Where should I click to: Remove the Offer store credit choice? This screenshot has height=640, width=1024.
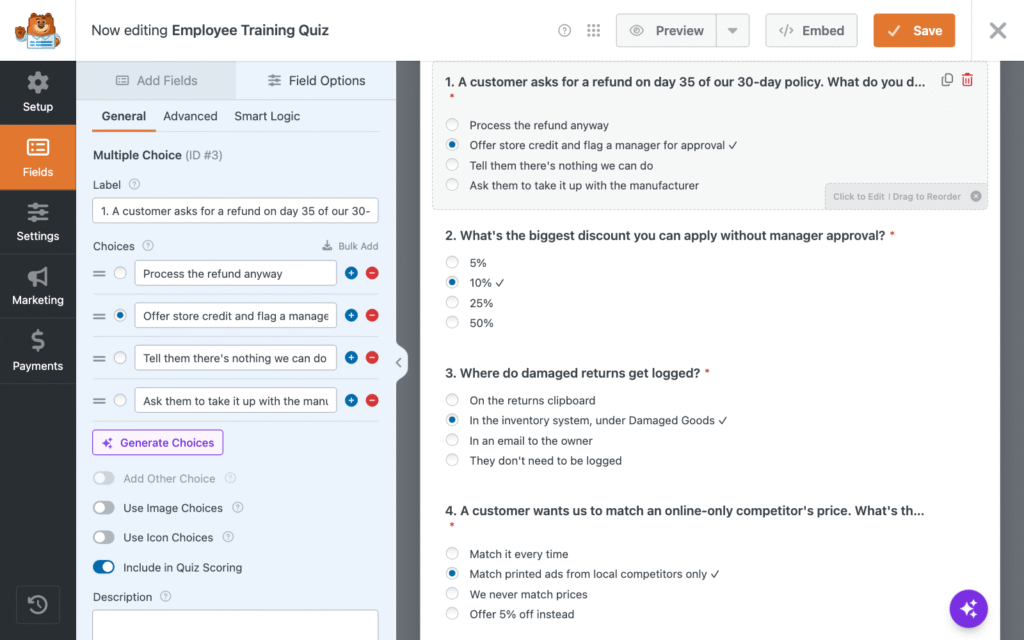coord(372,315)
